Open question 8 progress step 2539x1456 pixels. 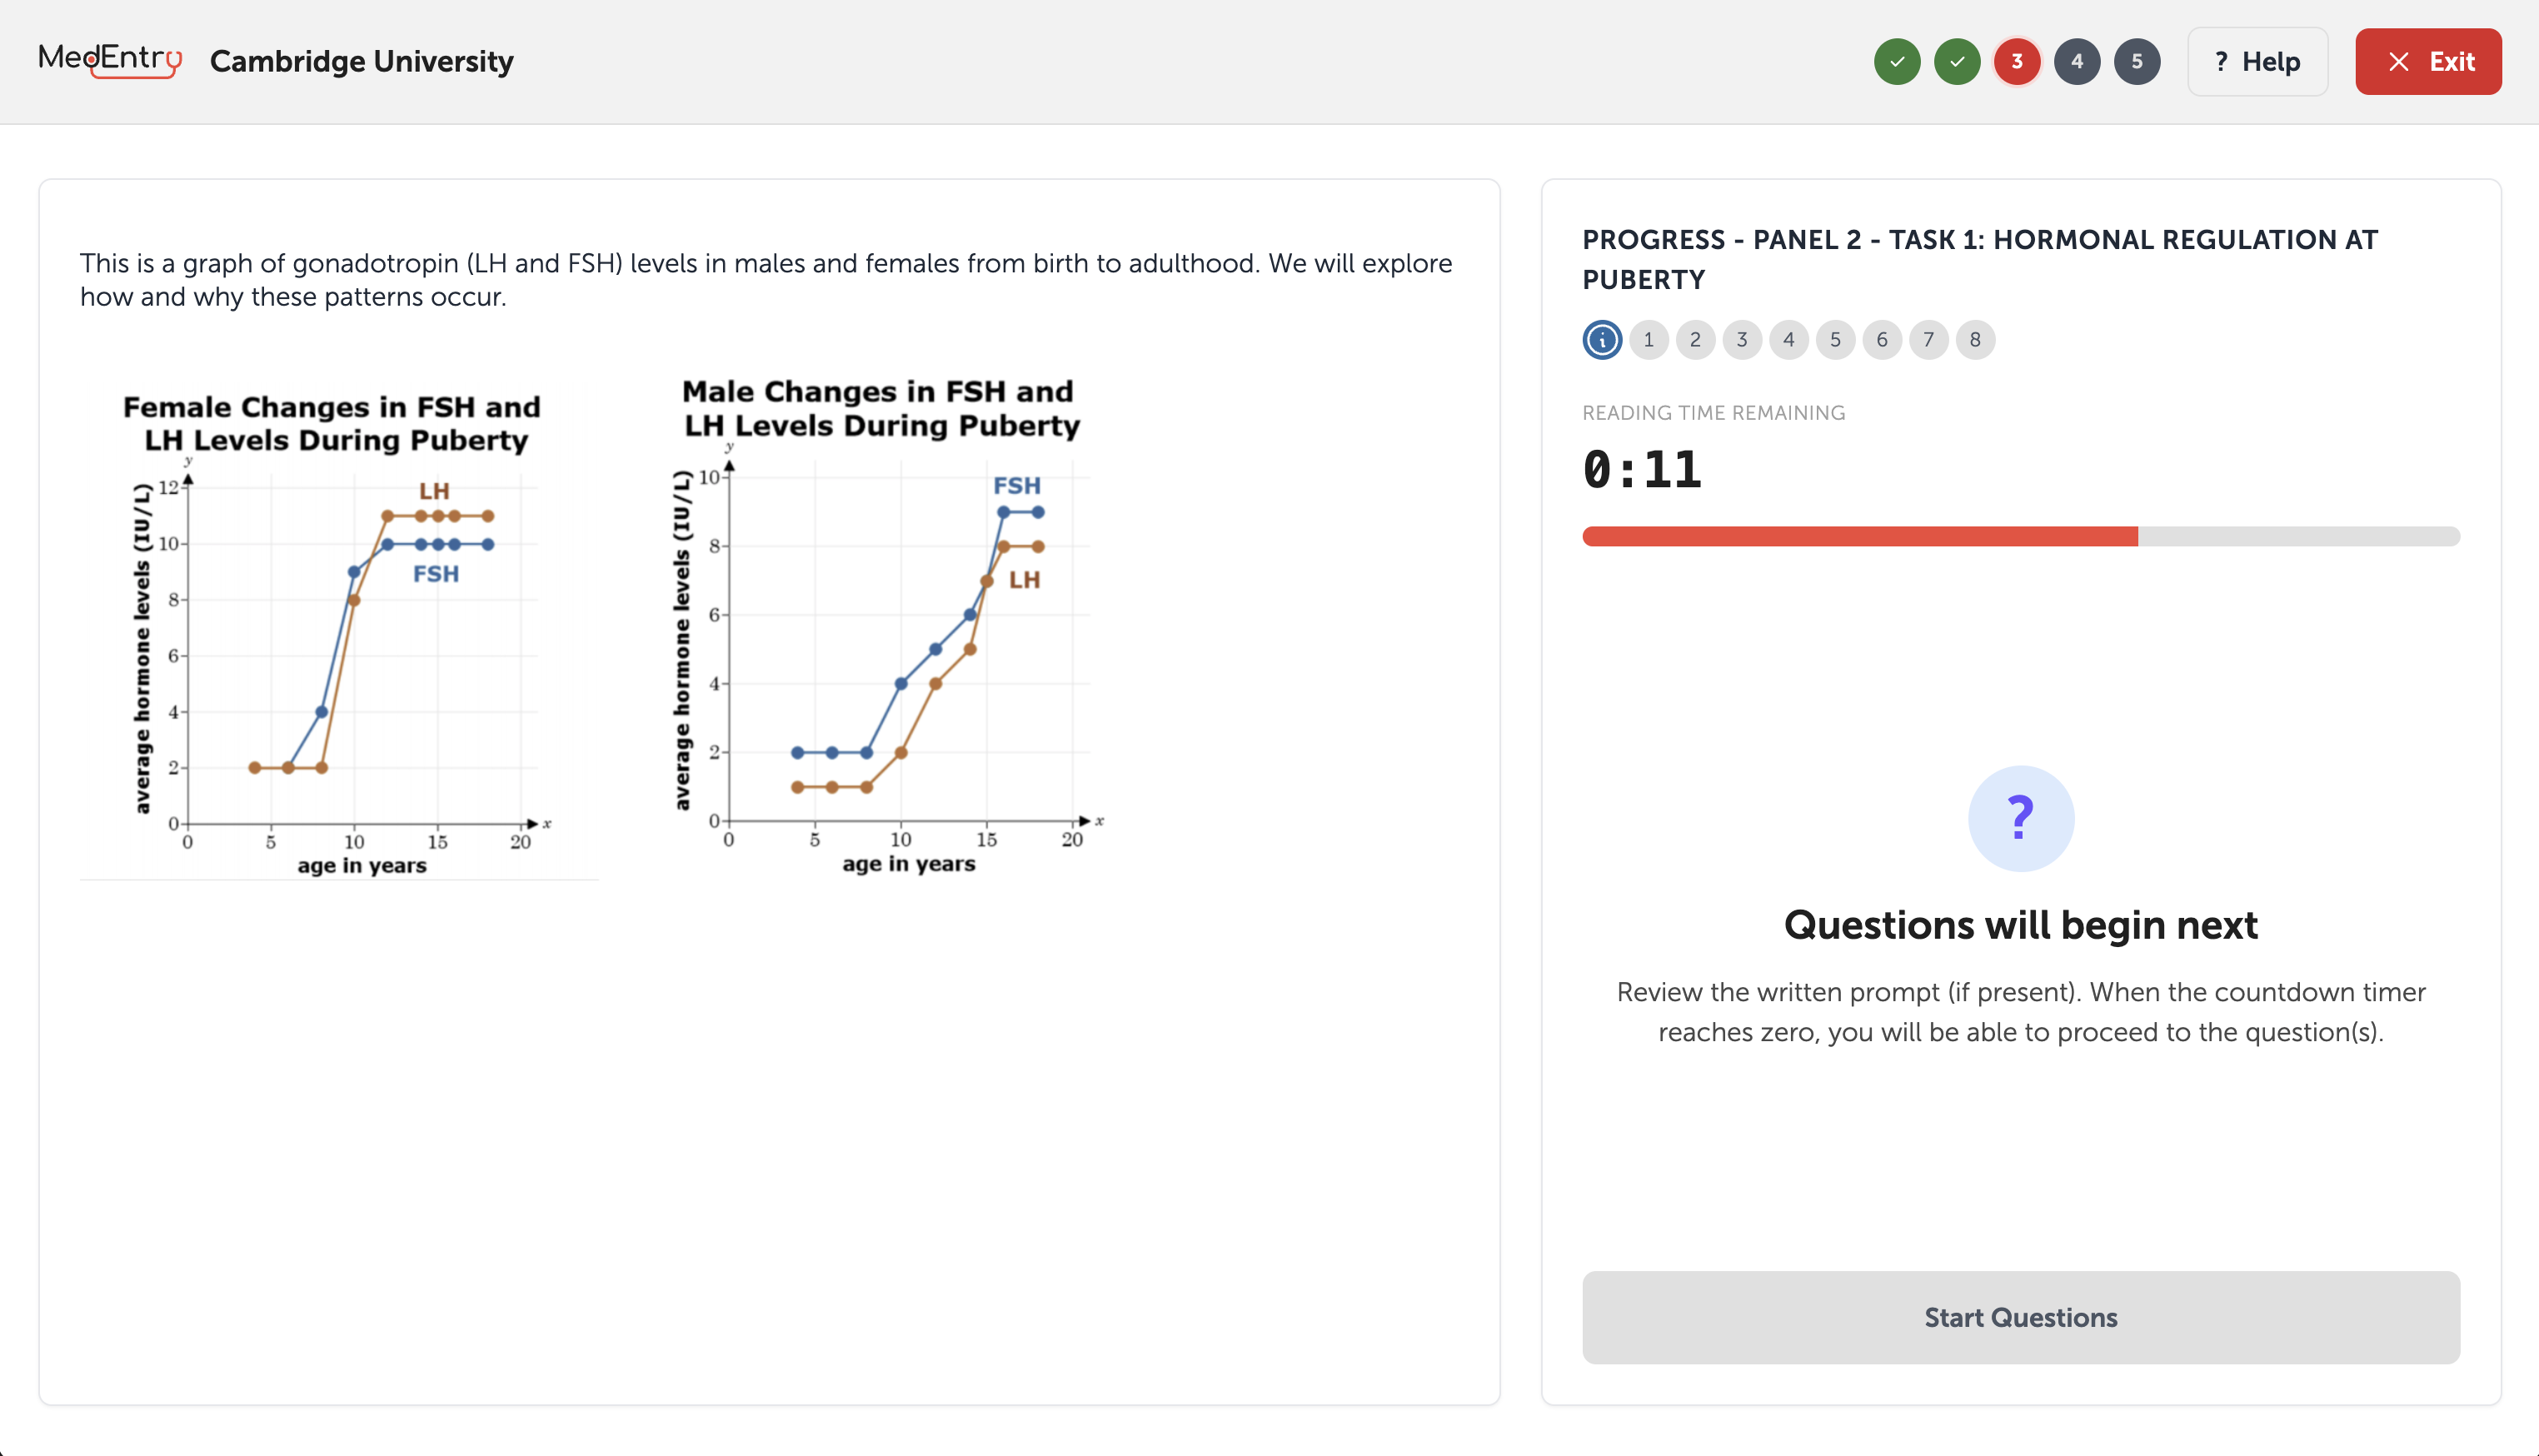(x=1974, y=340)
